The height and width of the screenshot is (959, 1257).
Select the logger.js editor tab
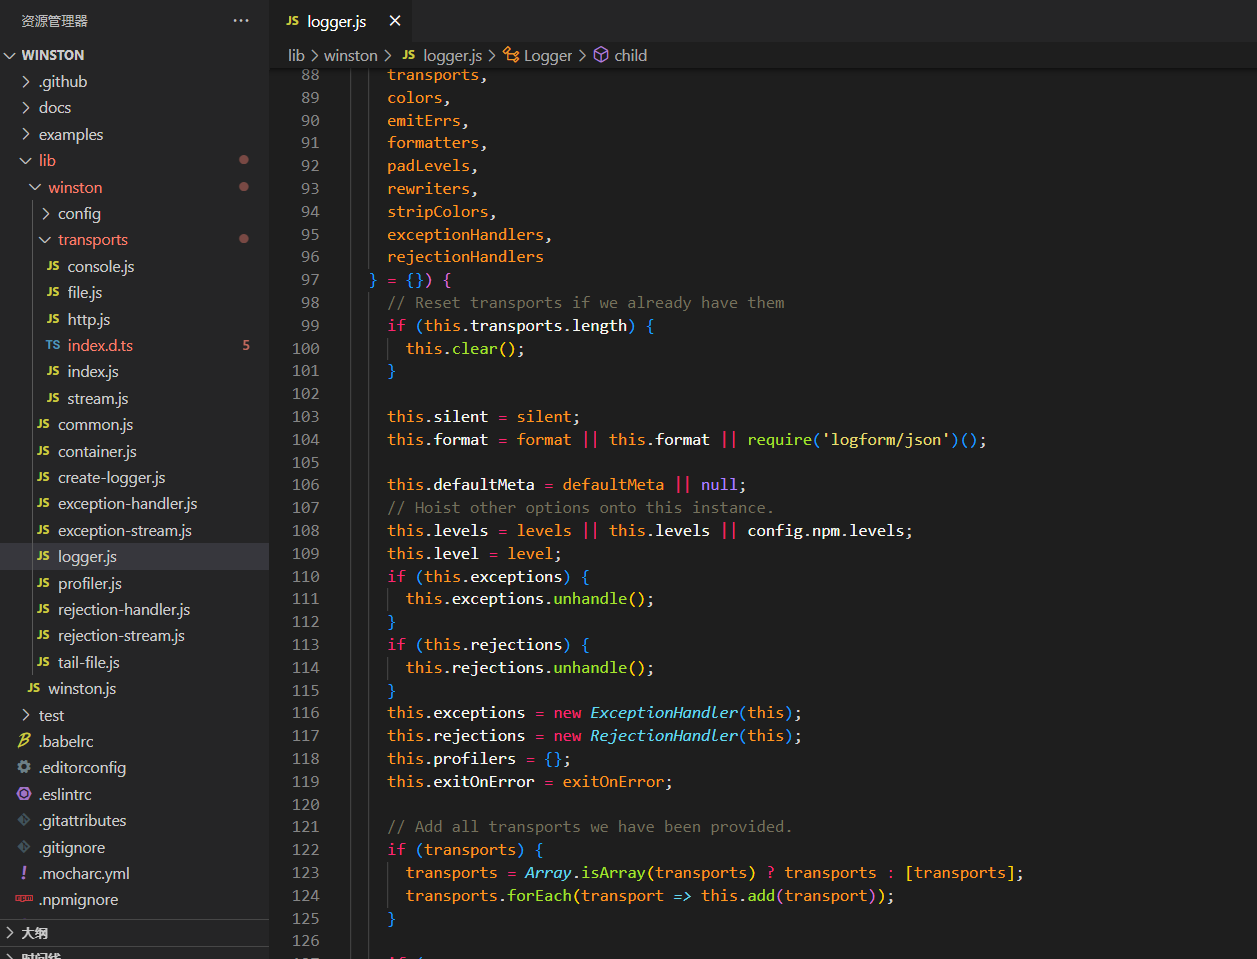[335, 21]
